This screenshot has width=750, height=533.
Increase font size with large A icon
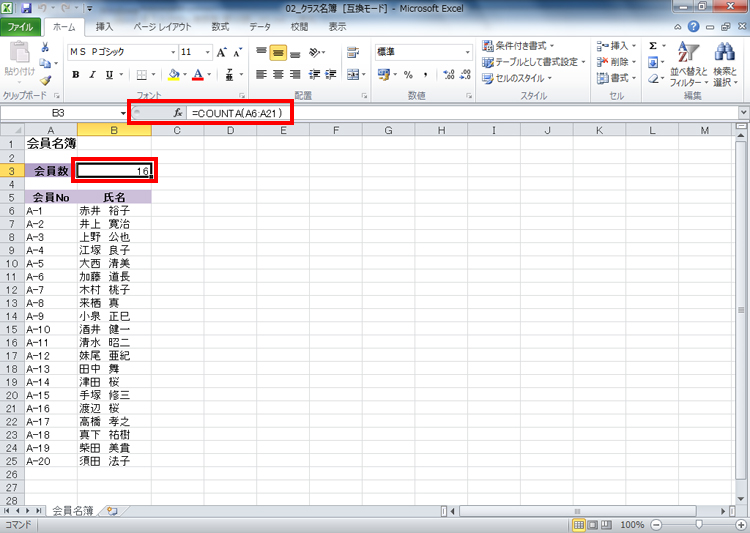click(221, 52)
